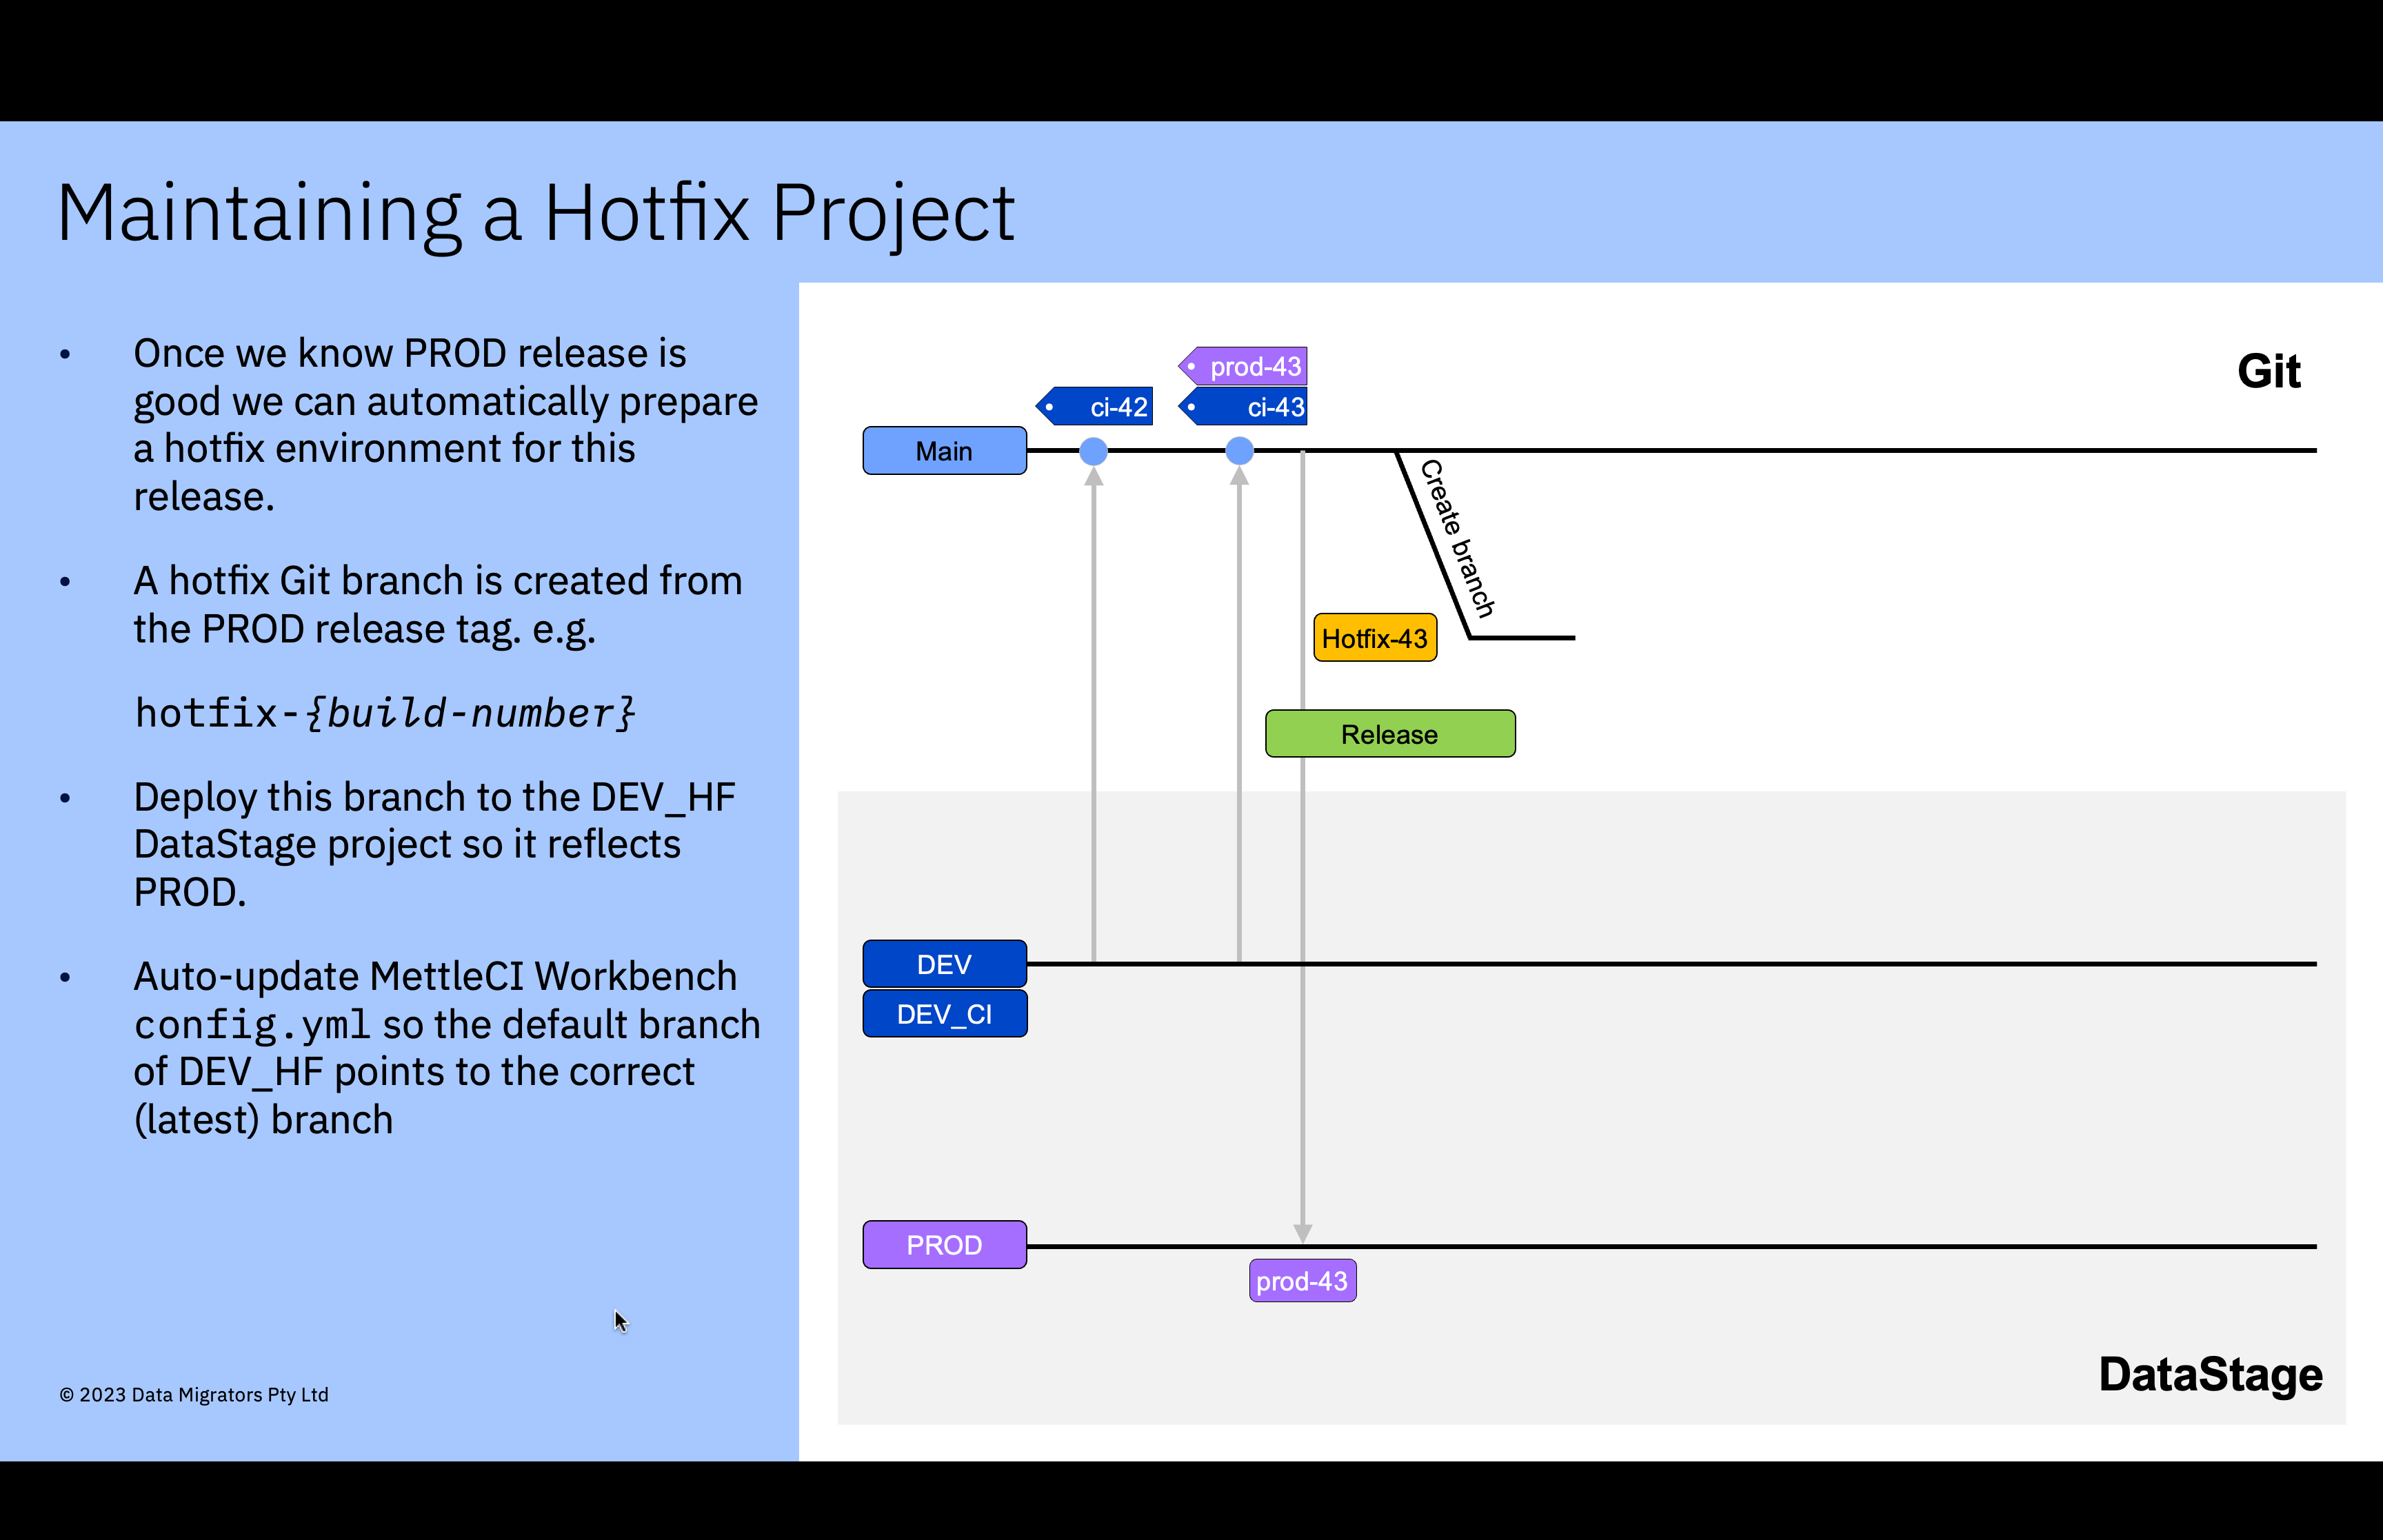The height and width of the screenshot is (1540, 2383).
Task: Click the green Release box
Action: (x=1389, y=734)
